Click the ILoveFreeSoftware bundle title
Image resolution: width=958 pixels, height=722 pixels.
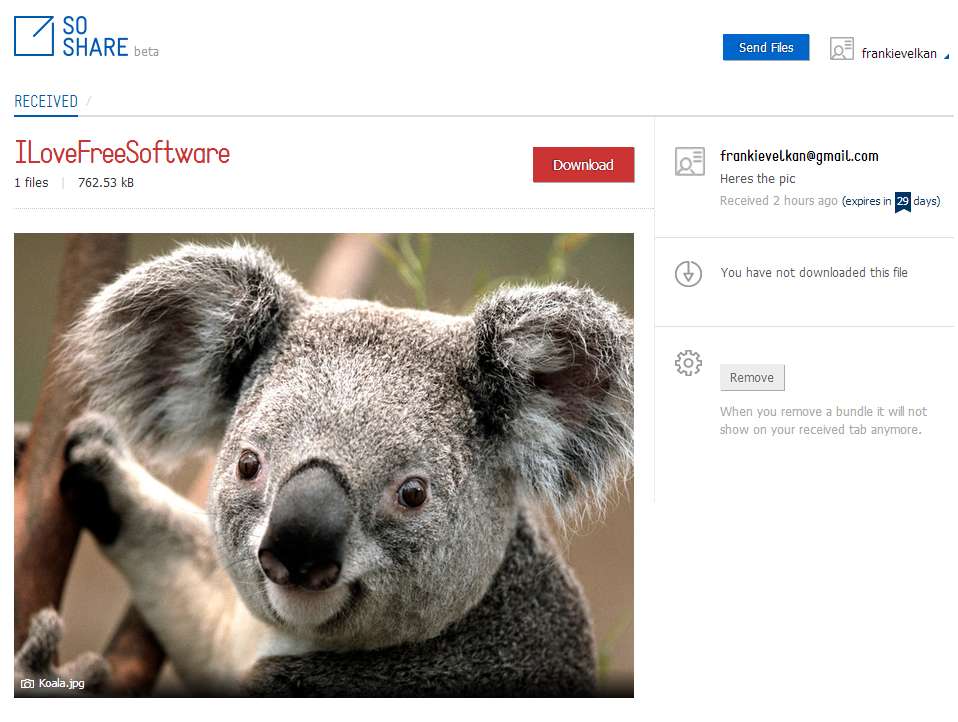(122, 153)
